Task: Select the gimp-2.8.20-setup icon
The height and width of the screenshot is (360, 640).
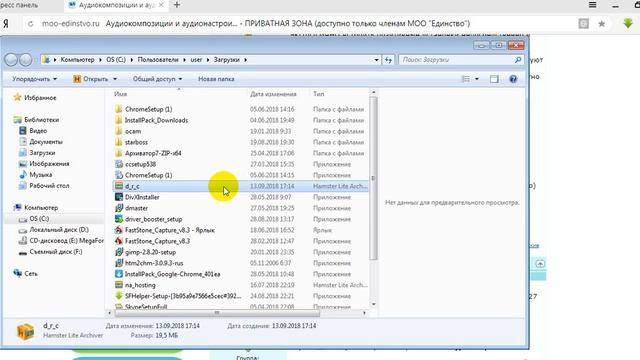Action: [x=119, y=252]
